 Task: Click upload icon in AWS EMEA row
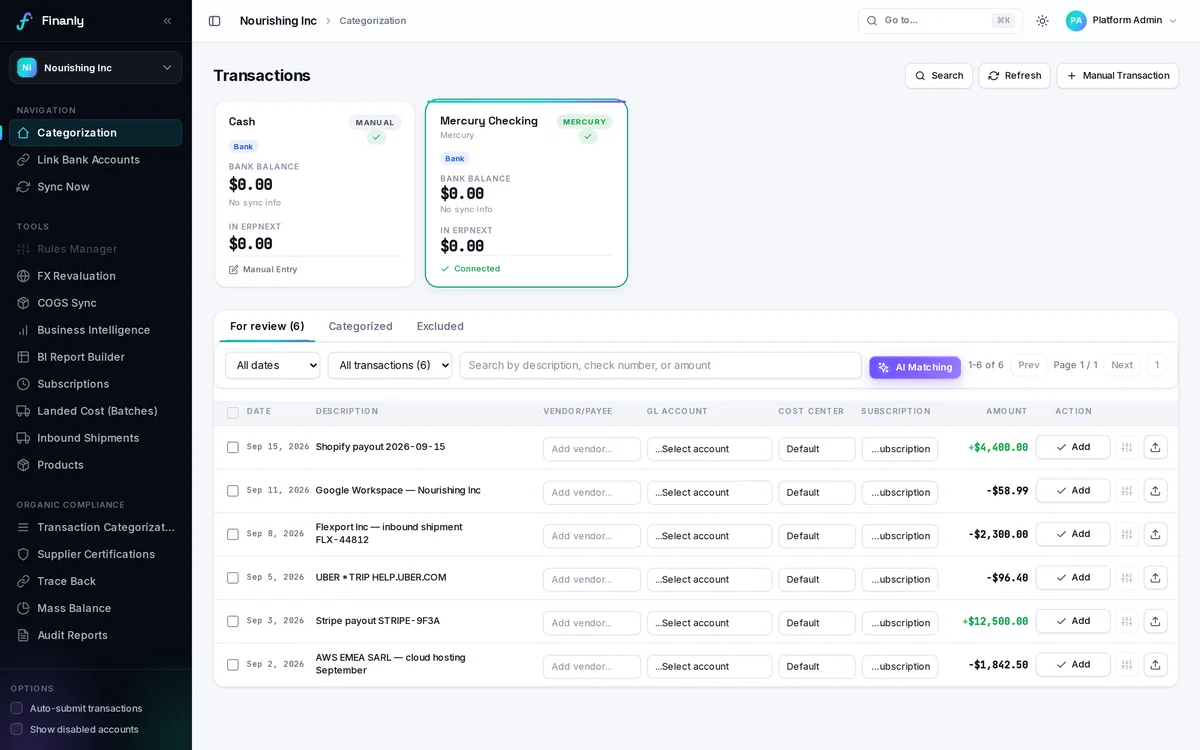pos(1155,665)
